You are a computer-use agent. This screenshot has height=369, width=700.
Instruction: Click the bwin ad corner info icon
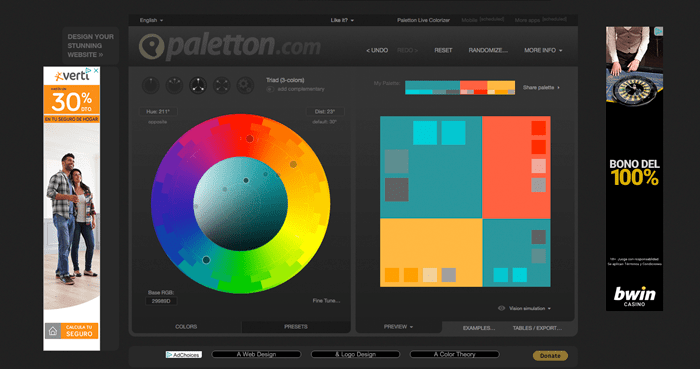coord(658,31)
